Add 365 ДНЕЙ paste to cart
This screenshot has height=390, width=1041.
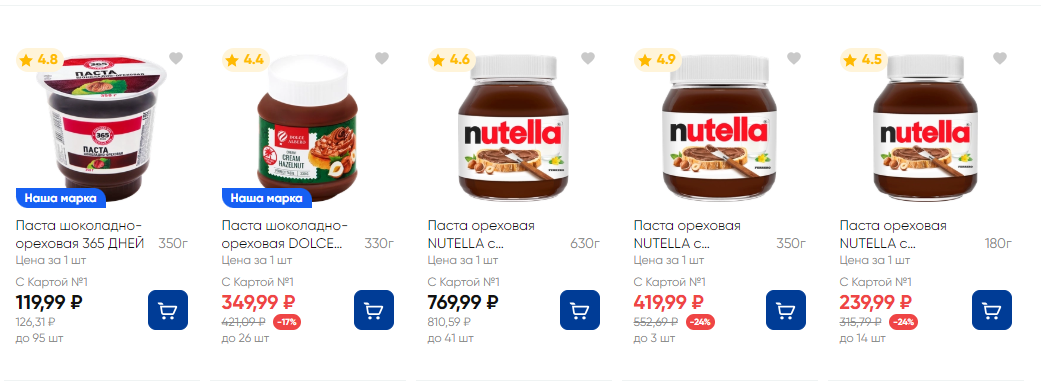tap(167, 310)
